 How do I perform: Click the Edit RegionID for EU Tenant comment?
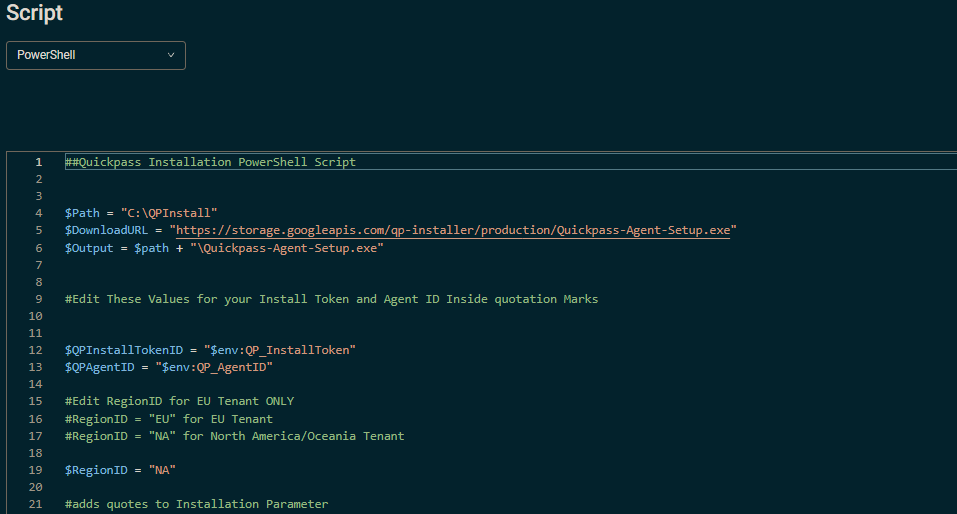tap(179, 402)
